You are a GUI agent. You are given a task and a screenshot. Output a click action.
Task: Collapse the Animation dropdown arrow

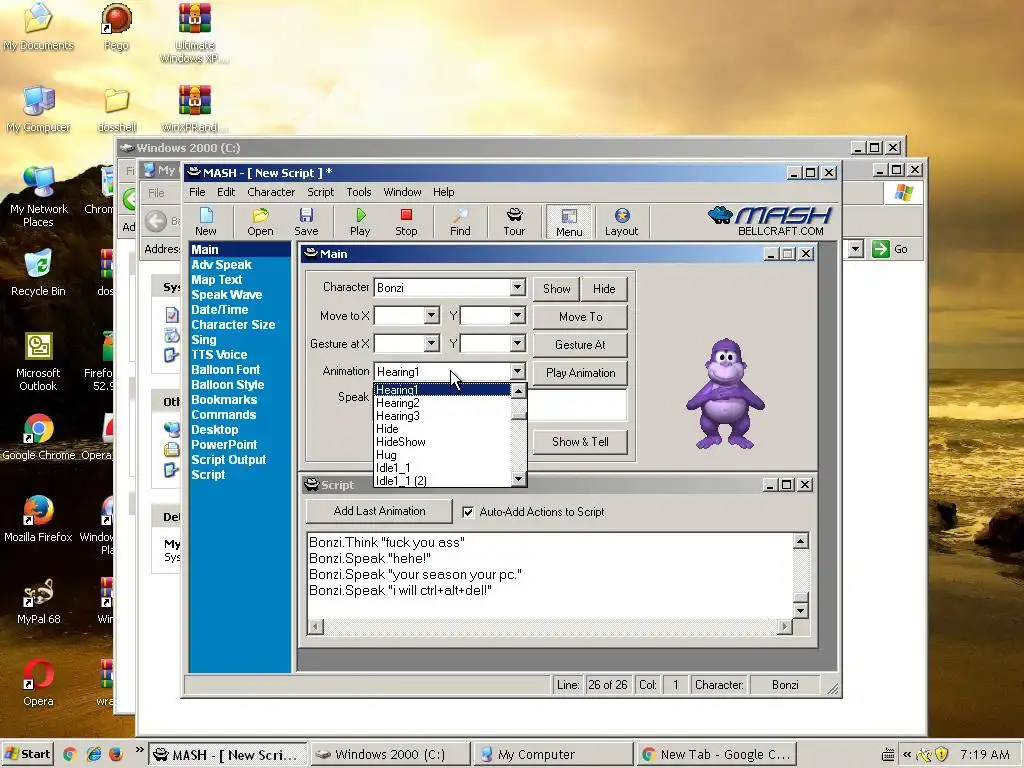pyautogui.click(x=517, y=372)
